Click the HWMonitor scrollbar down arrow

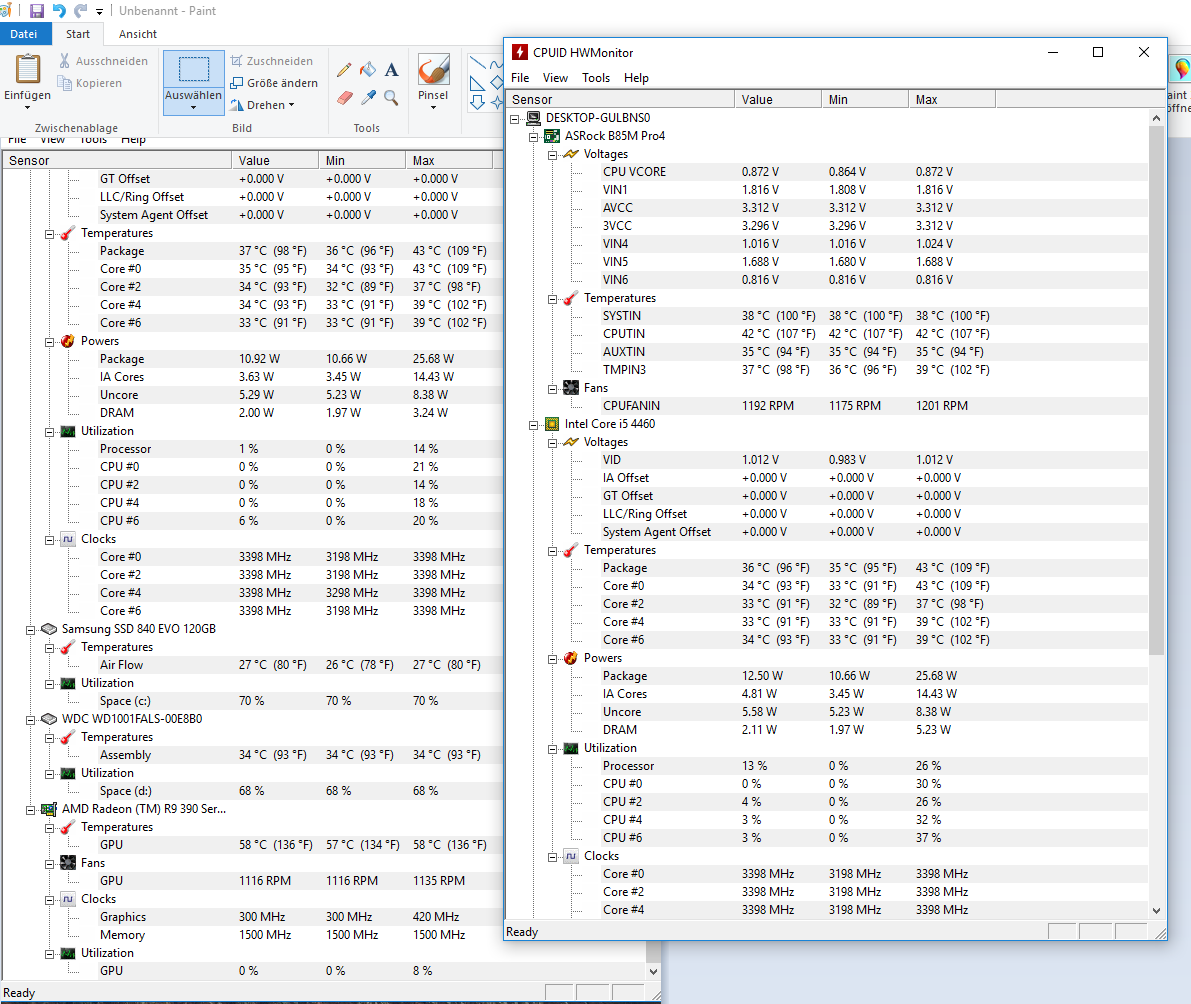click(1156, 911)
